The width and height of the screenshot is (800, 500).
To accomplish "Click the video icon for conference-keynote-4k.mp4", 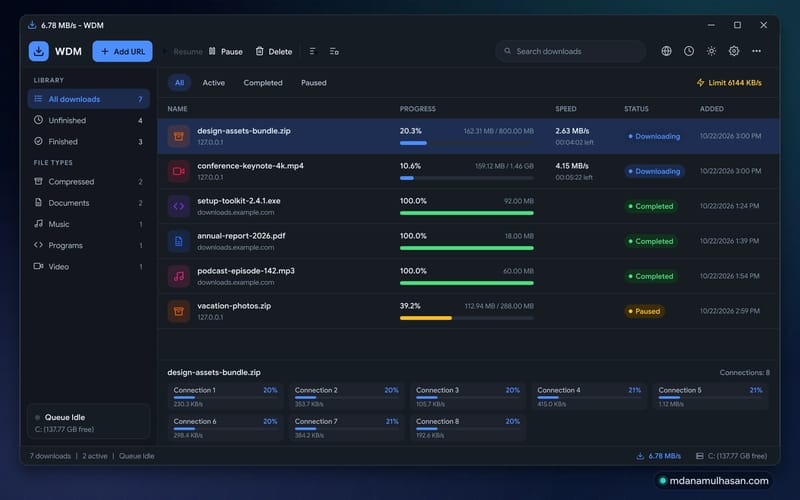I will coord(179,171).
